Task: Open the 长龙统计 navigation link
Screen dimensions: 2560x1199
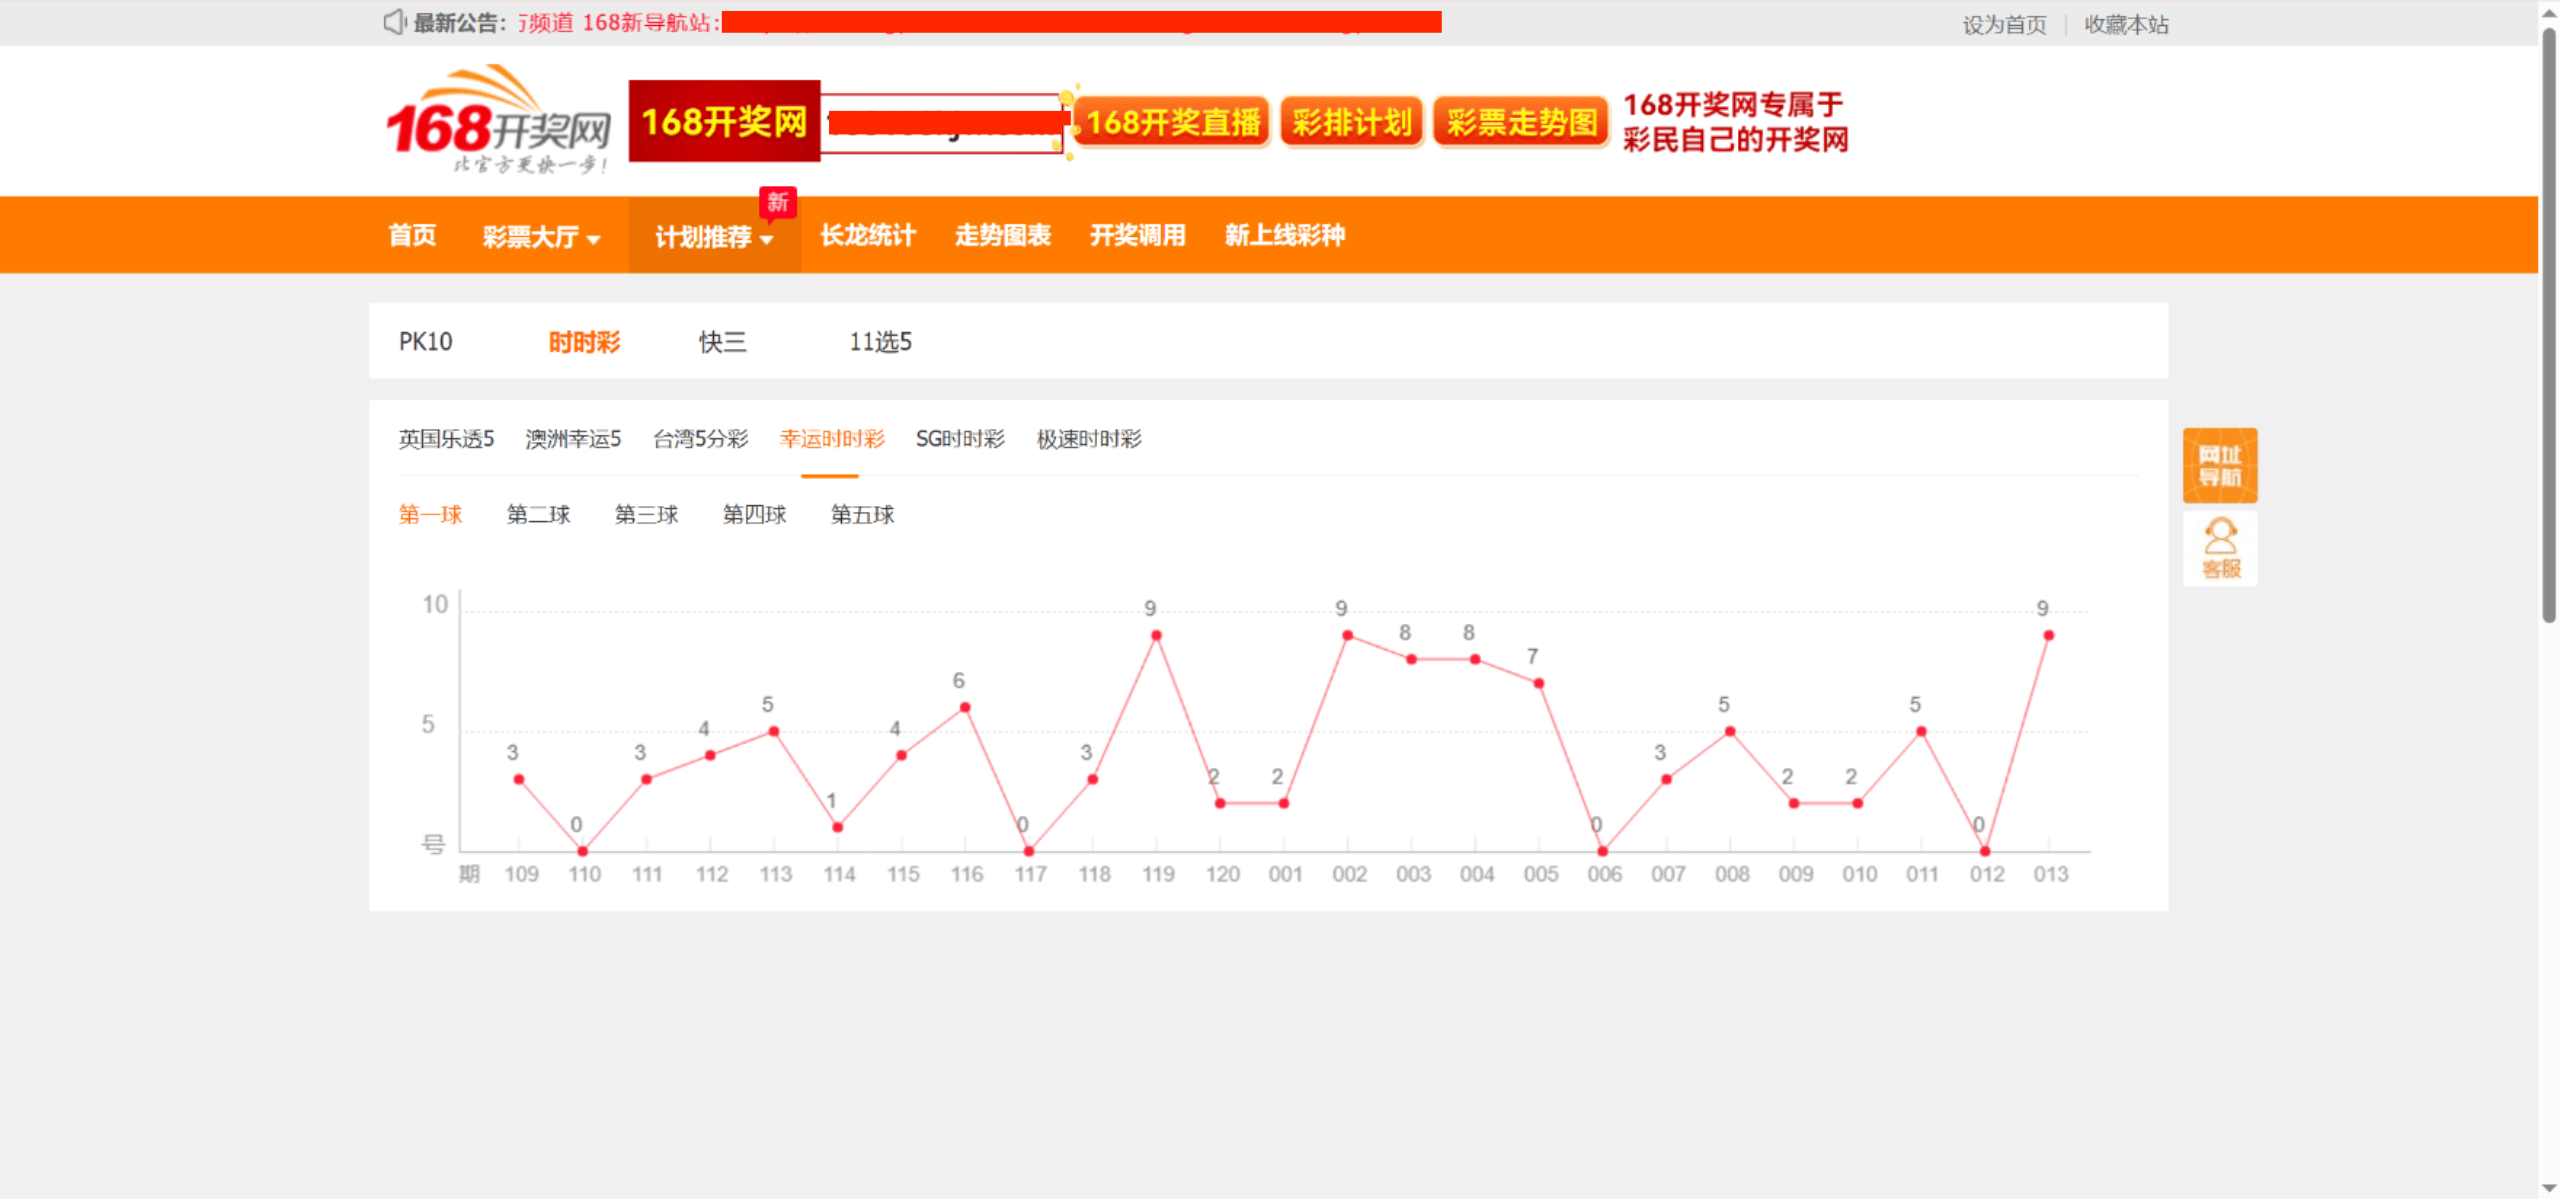Action: coord(867,236)
